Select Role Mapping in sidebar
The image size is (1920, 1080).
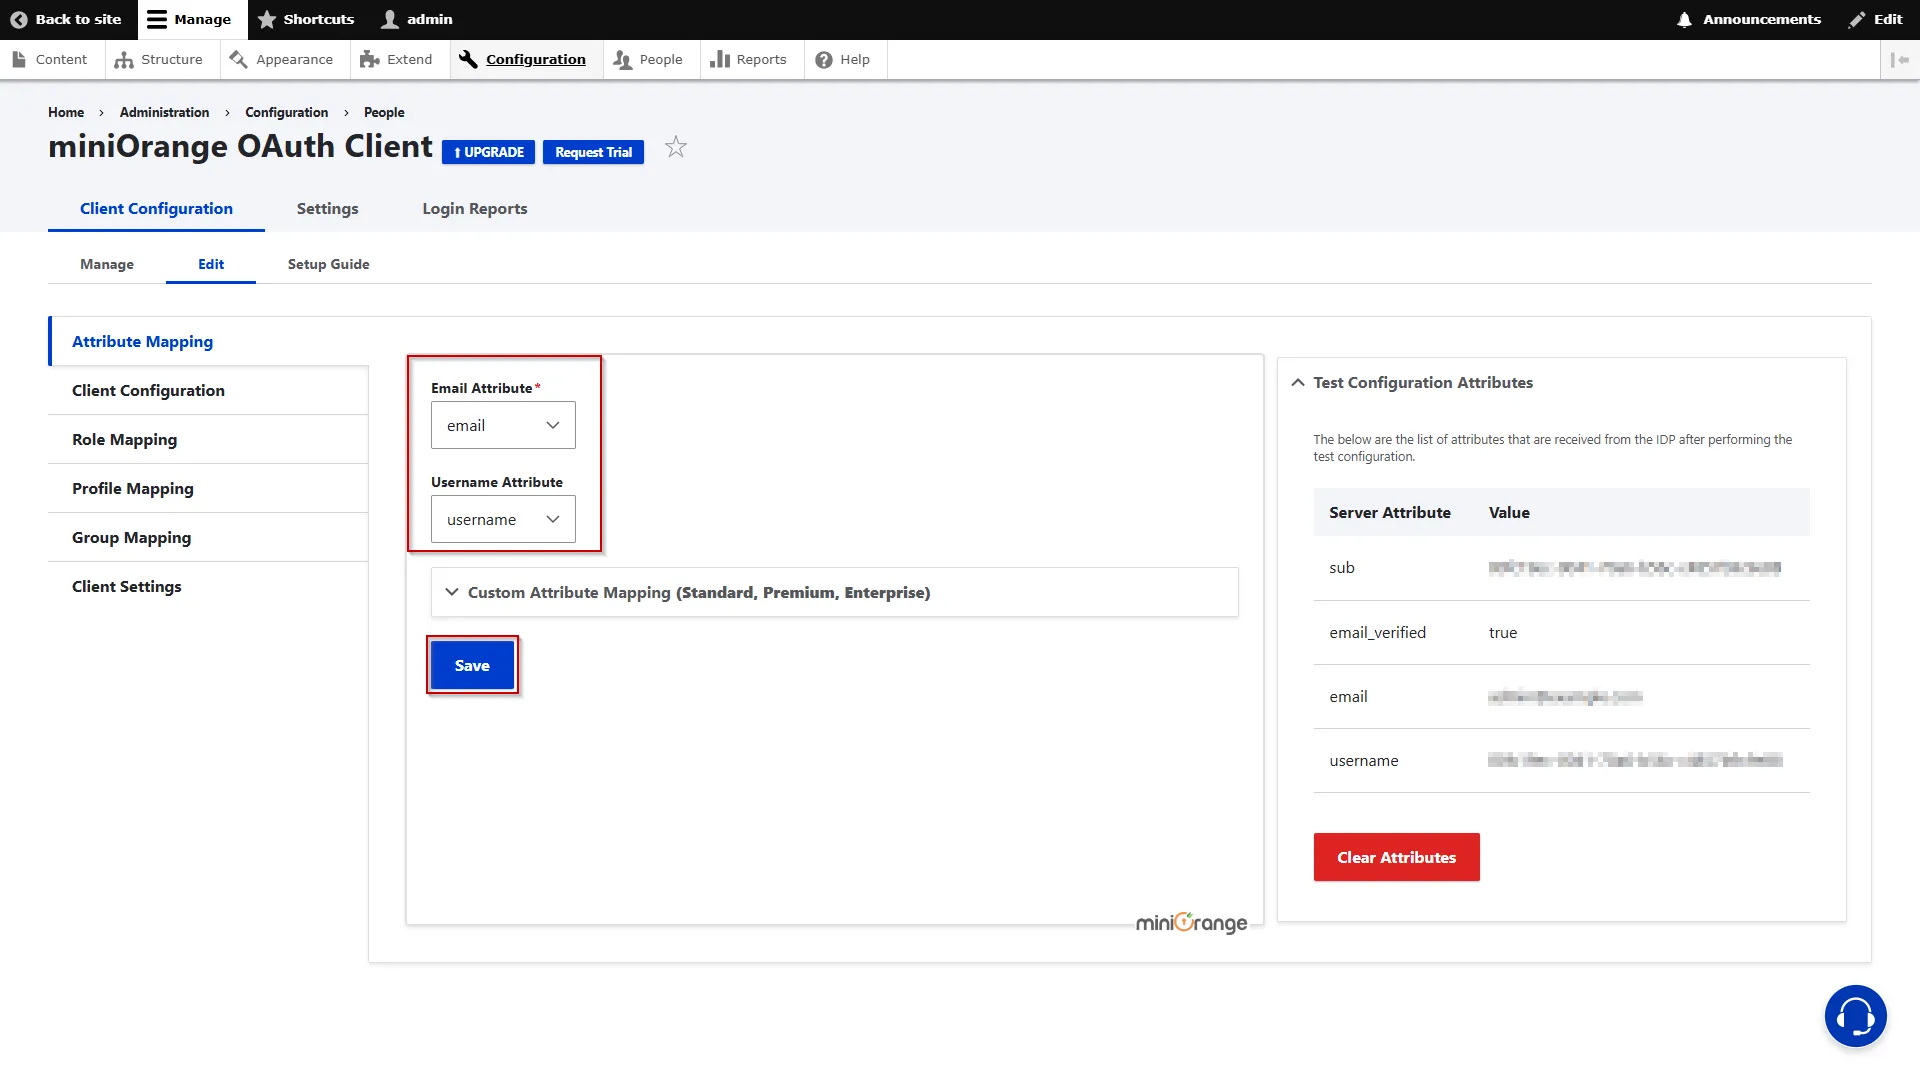coord(209,439)
